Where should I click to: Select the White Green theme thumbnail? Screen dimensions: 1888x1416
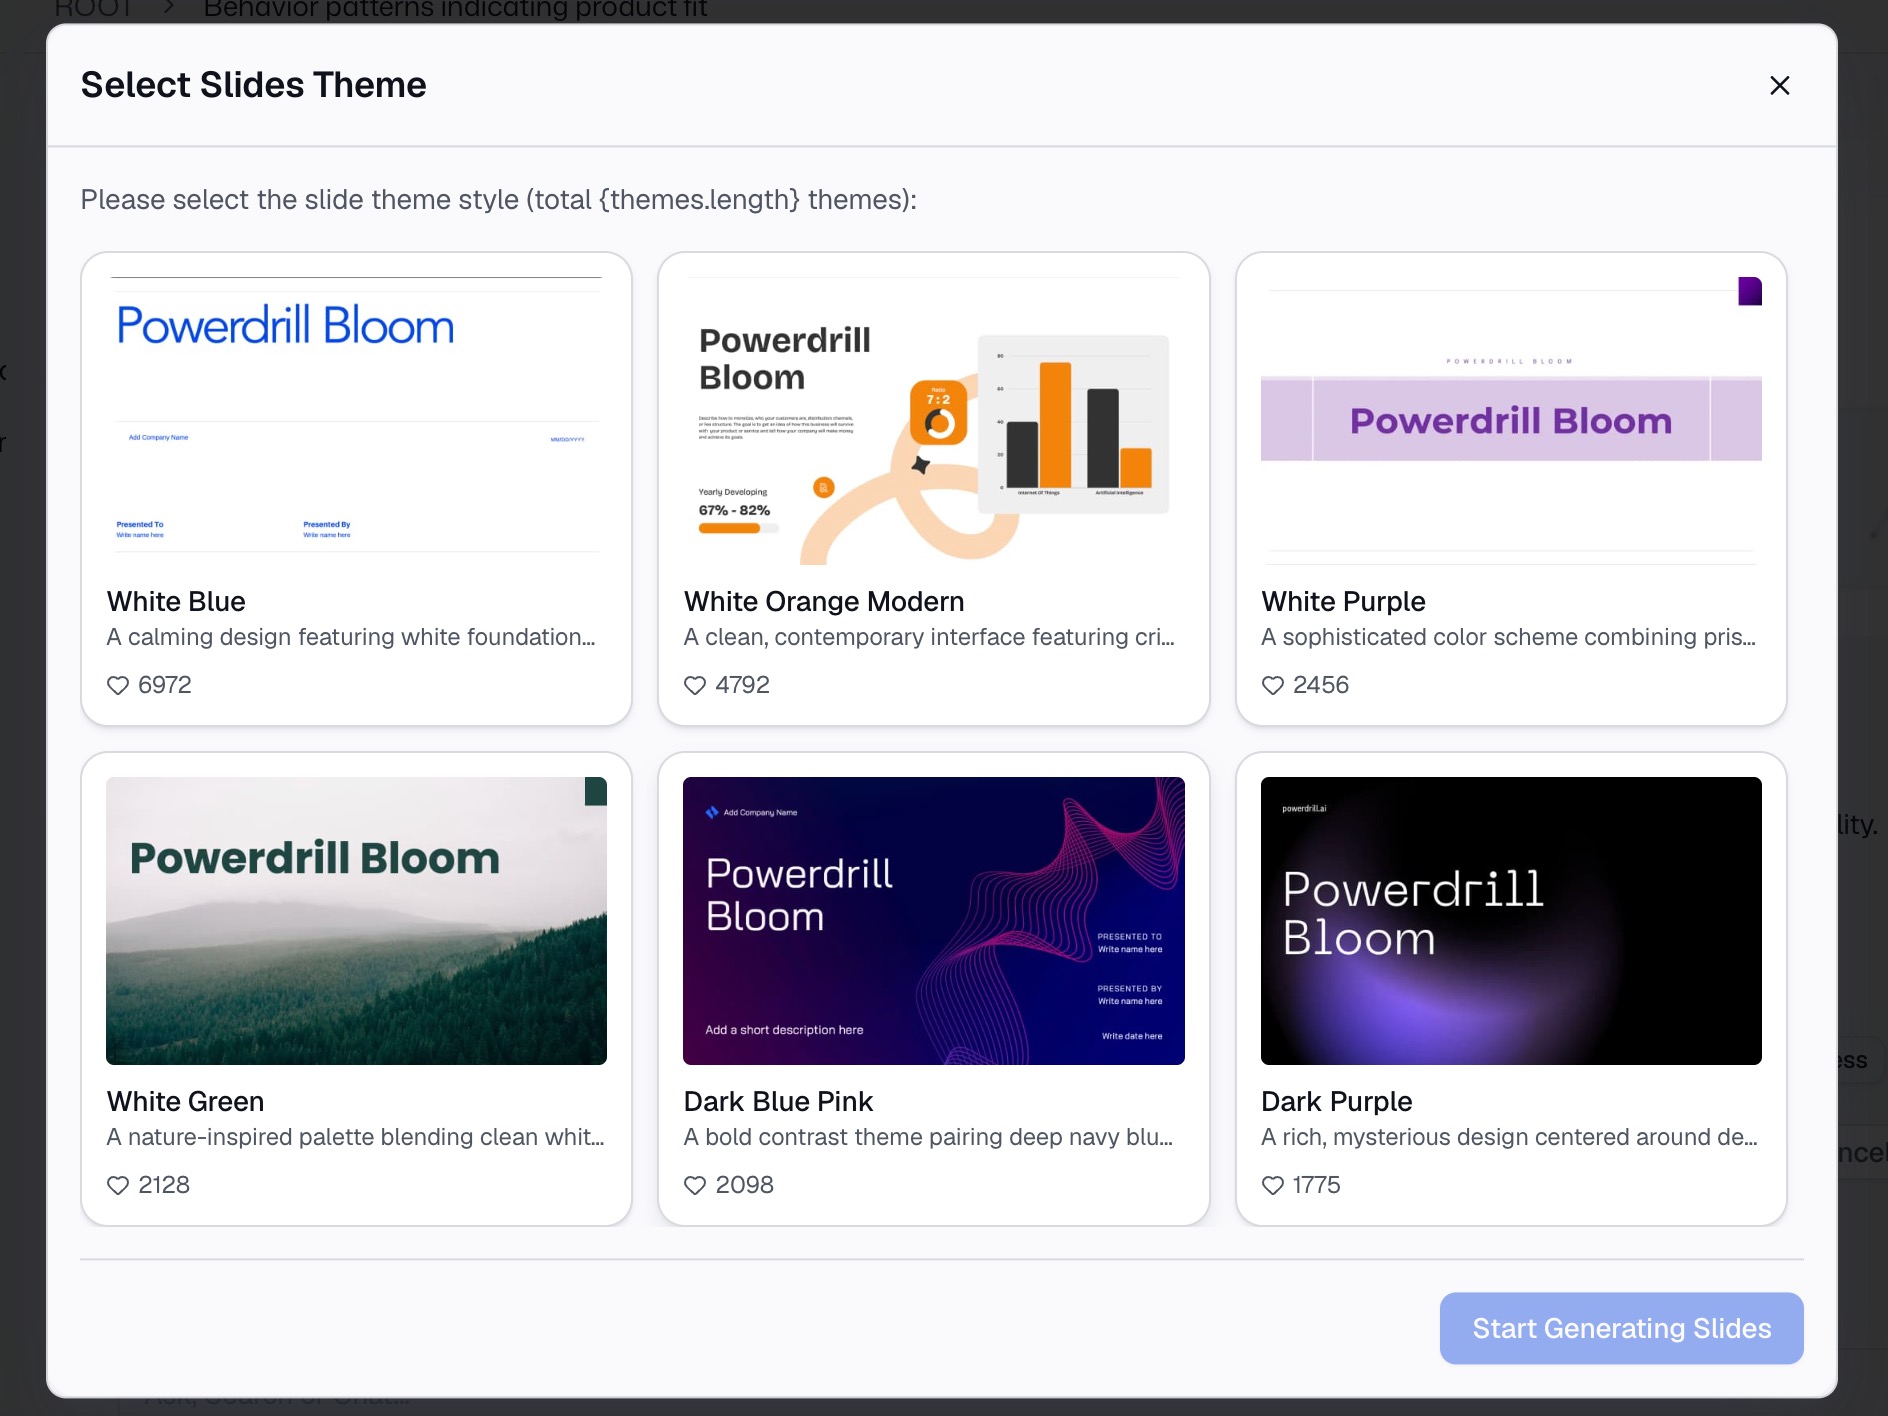pos(356,921)
